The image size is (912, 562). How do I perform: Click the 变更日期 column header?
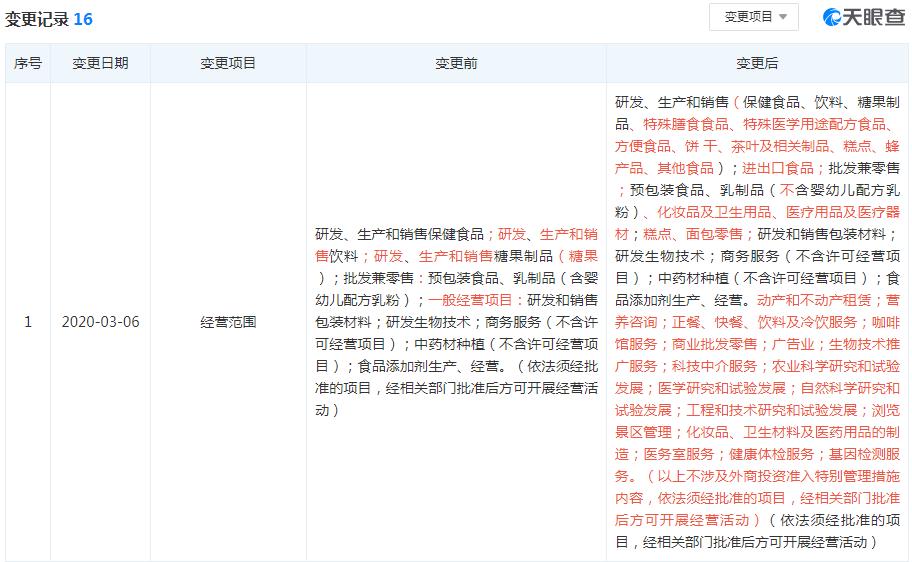[100, 63]
